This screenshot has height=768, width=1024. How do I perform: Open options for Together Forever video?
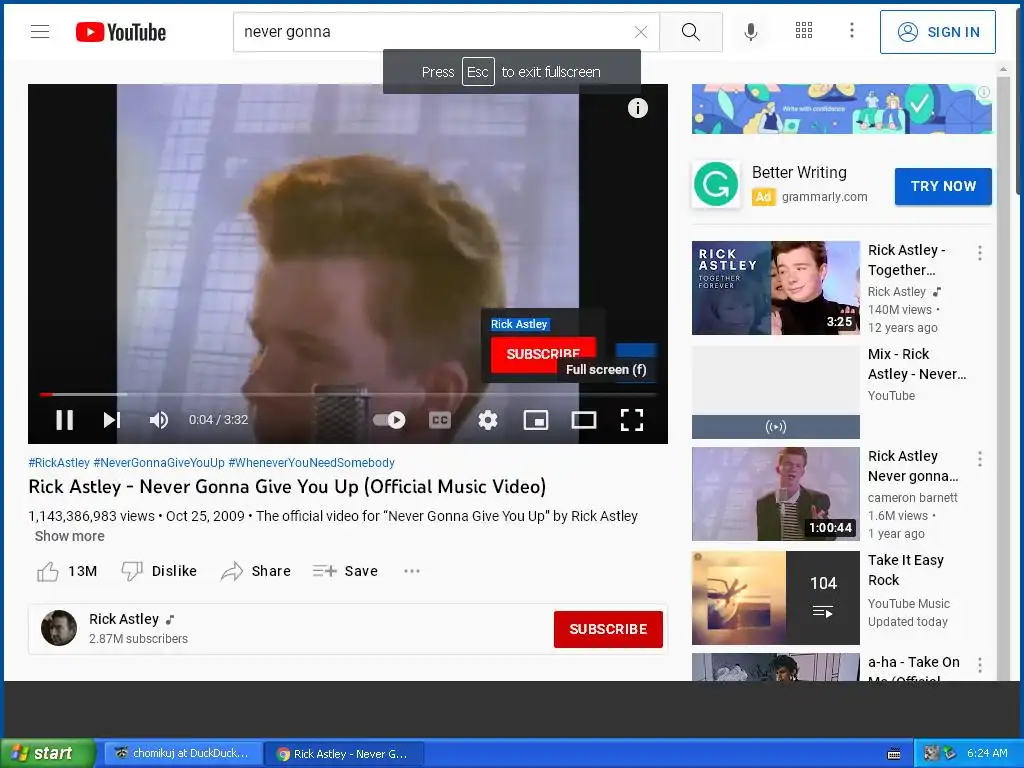click(x=980, y=253)
